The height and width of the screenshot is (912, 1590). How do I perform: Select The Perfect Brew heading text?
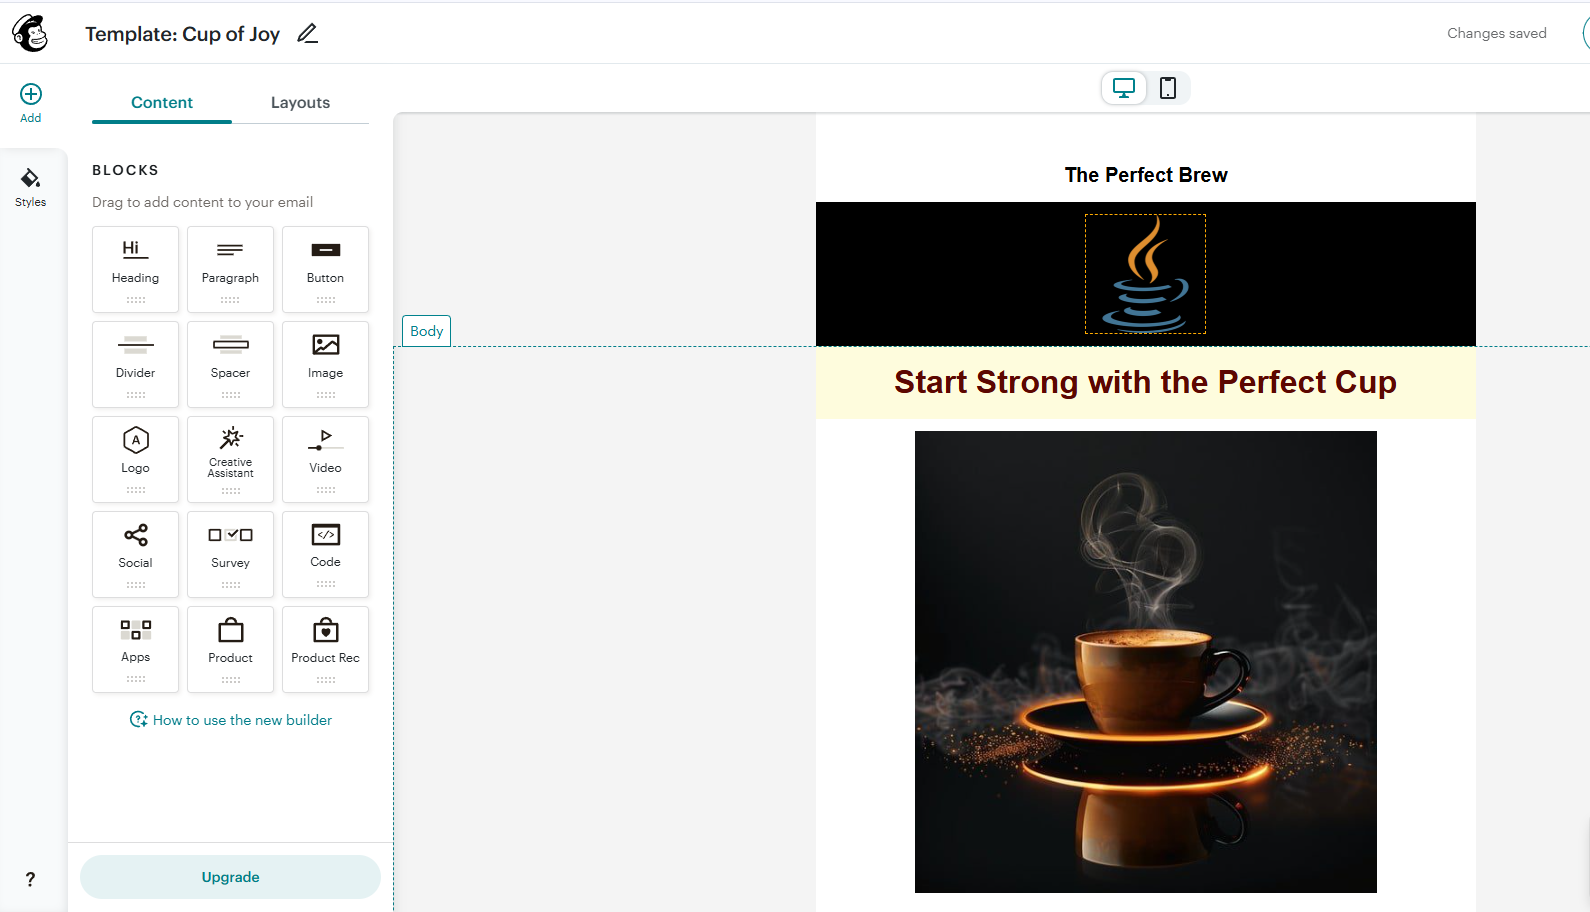(x=1146, y=175)
